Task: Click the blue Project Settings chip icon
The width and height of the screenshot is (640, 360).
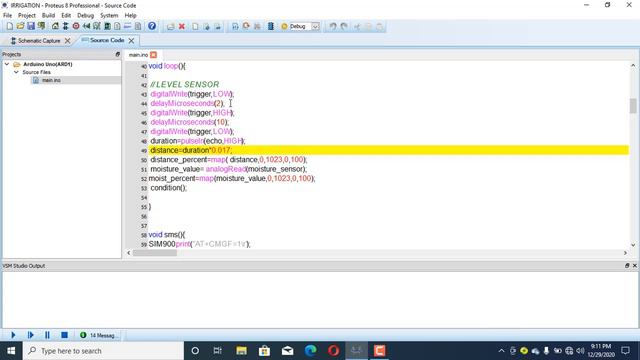Action: pyautogui.click(x=271, y=26)
